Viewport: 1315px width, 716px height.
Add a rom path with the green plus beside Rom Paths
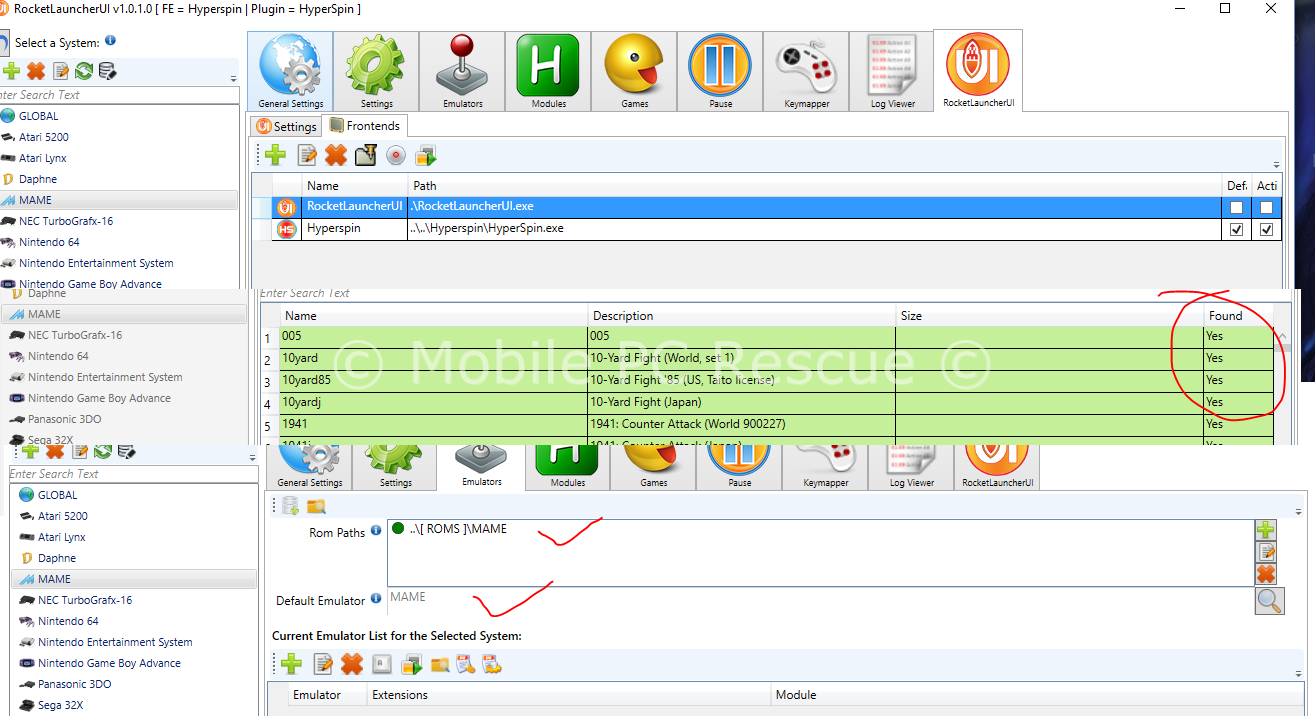pos(1266,530)
